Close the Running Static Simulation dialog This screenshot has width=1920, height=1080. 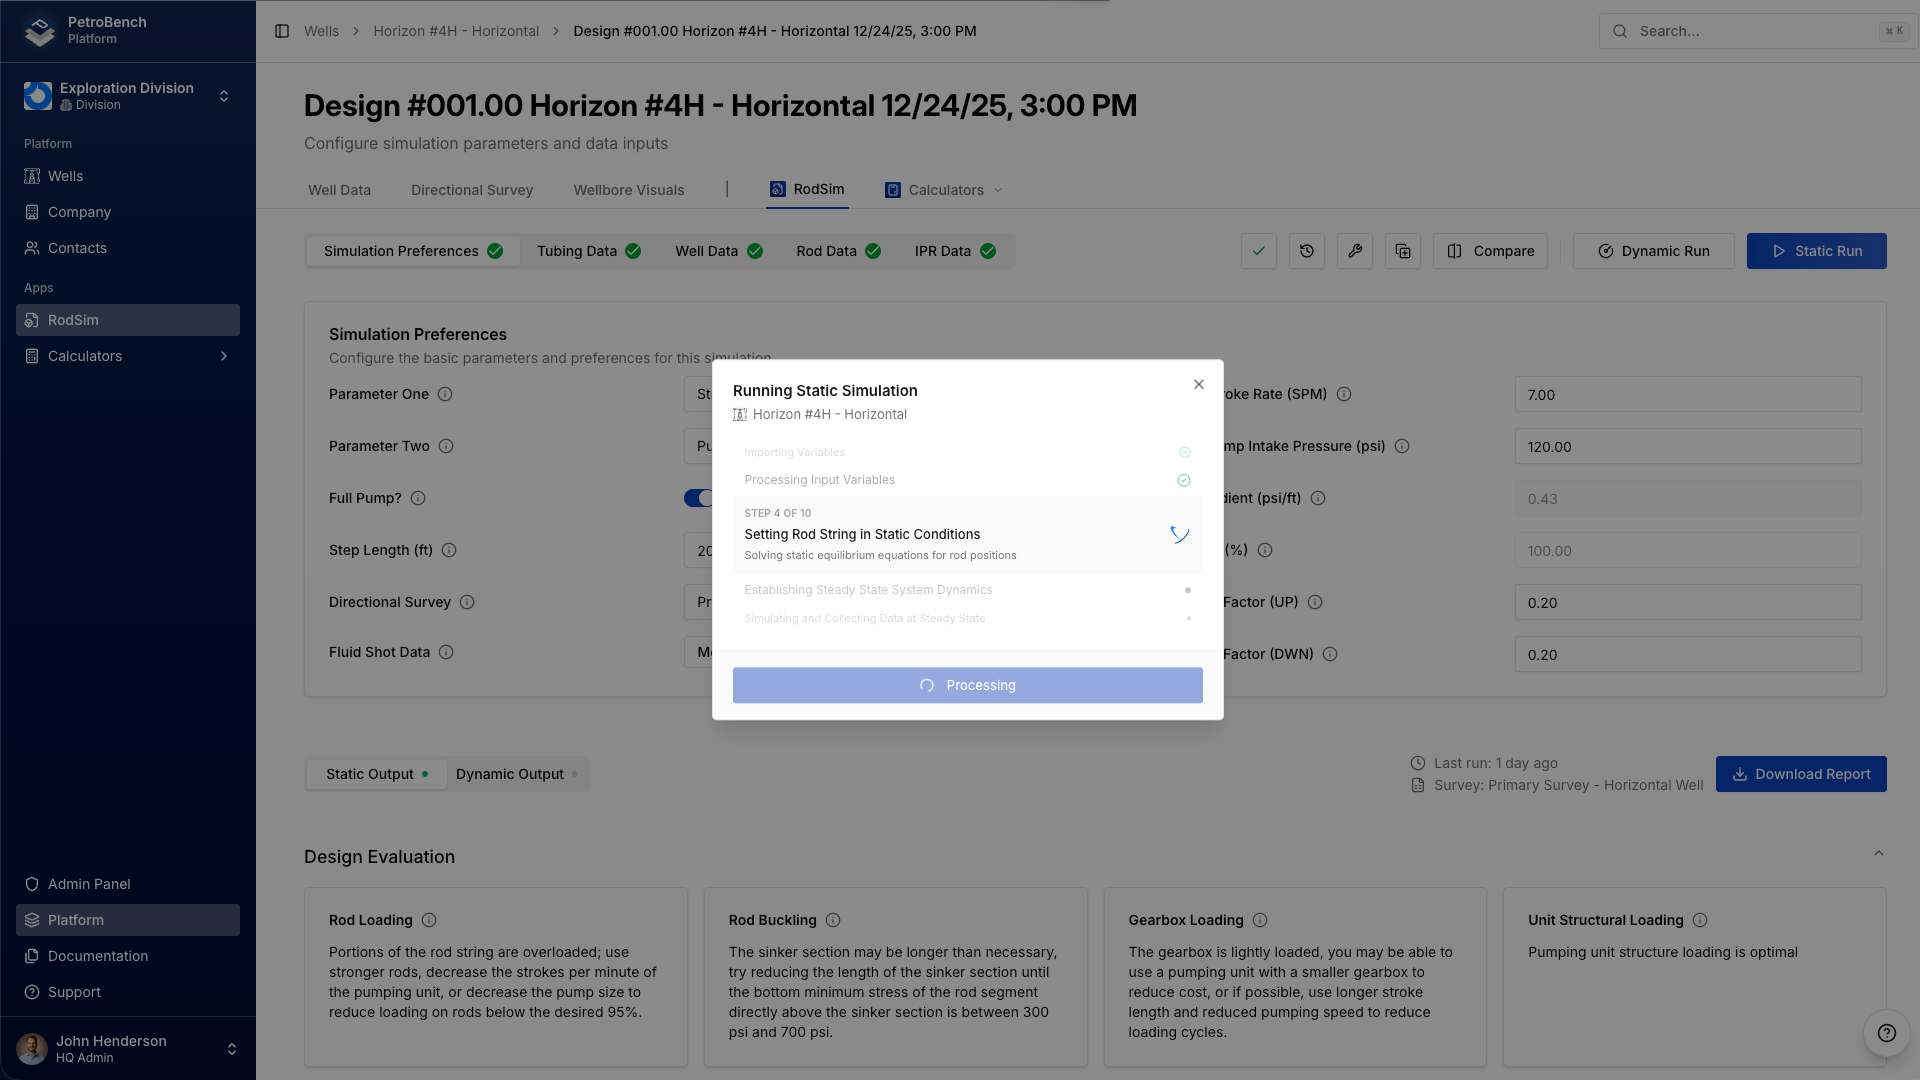1198,384
